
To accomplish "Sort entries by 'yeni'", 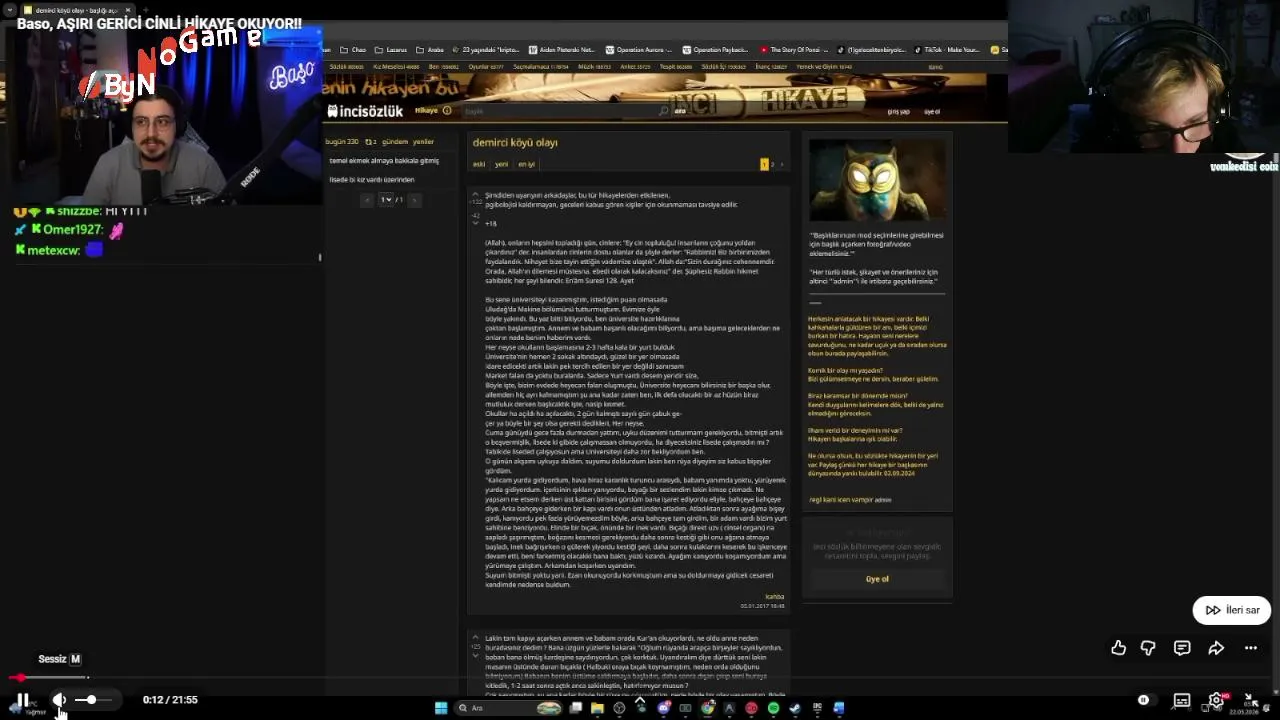I will (x=501, y=164).
